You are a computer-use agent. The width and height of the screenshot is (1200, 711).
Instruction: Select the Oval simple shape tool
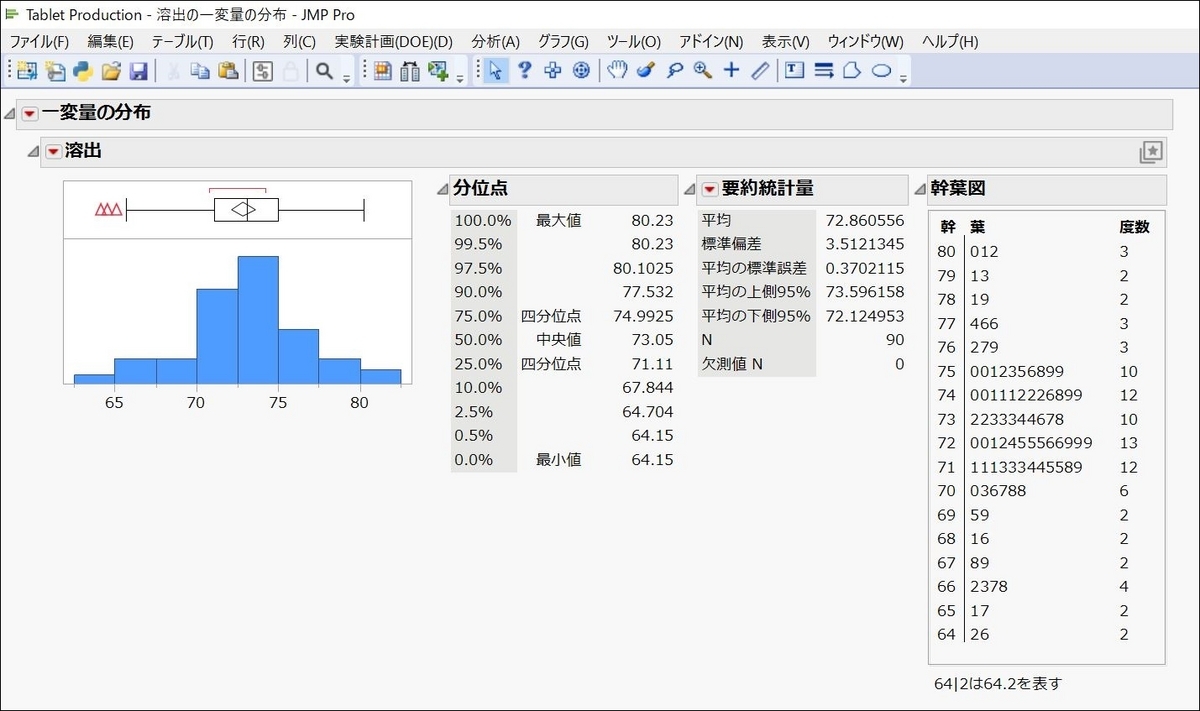click(881, 71)
